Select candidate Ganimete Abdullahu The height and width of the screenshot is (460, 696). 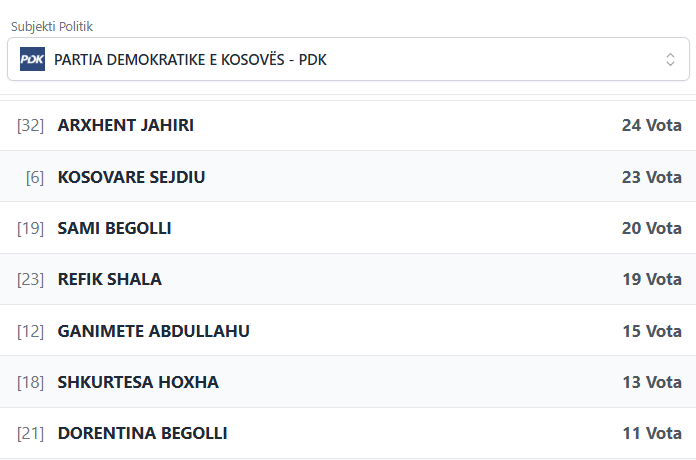154,331
